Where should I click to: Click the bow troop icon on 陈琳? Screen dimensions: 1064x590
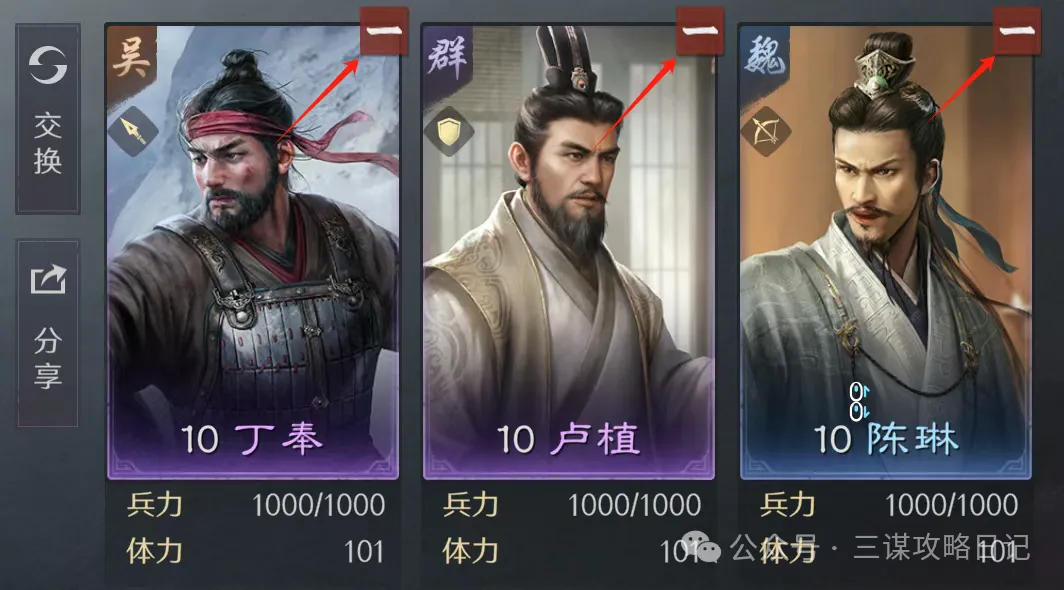766,131
